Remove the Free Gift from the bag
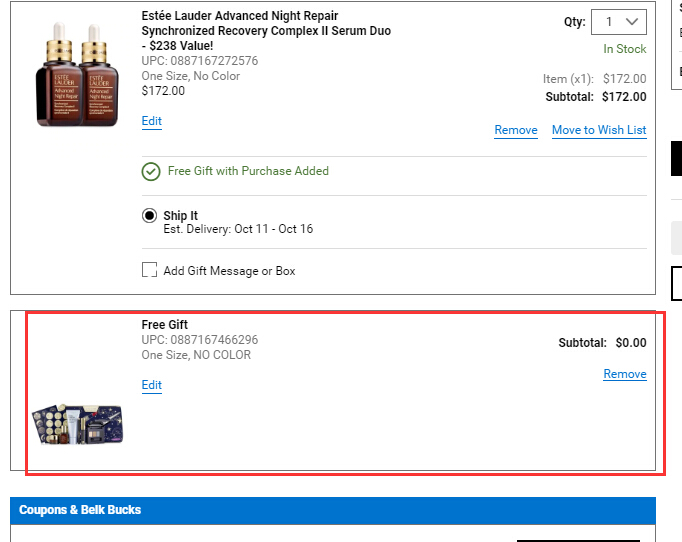 [x=625, y=375]
